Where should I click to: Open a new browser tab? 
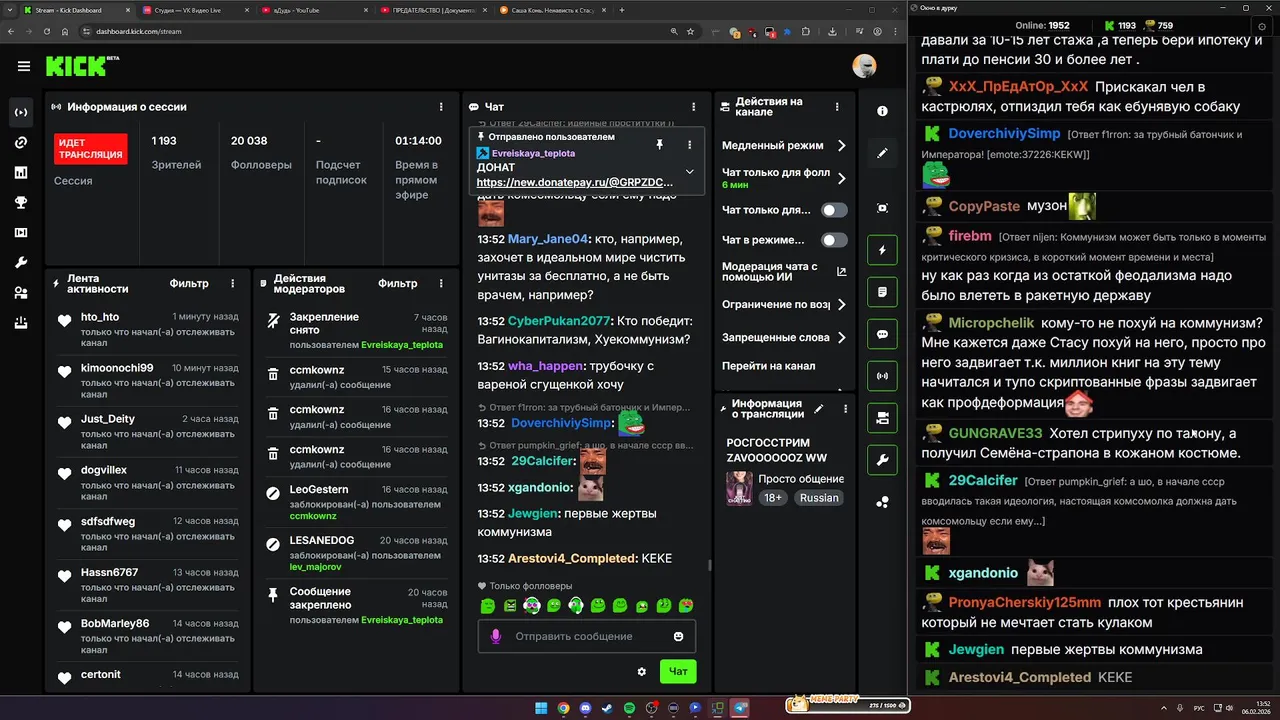coord(622,10)
